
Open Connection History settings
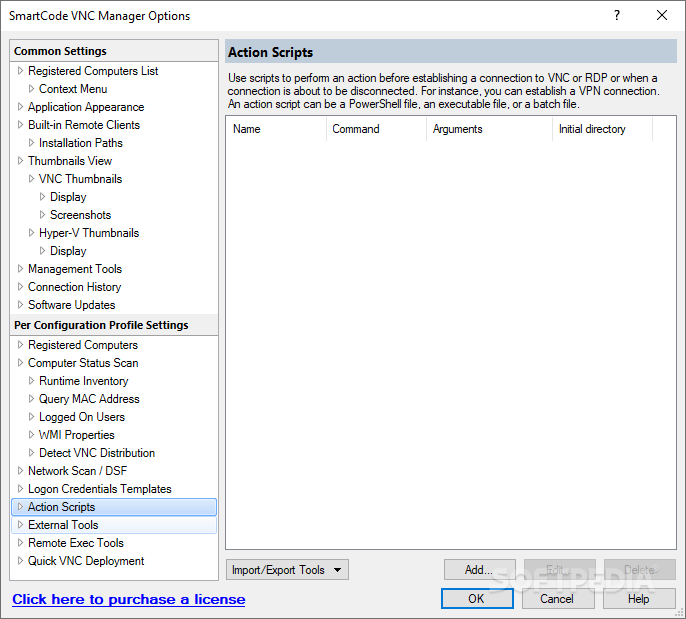click(74, 287)
